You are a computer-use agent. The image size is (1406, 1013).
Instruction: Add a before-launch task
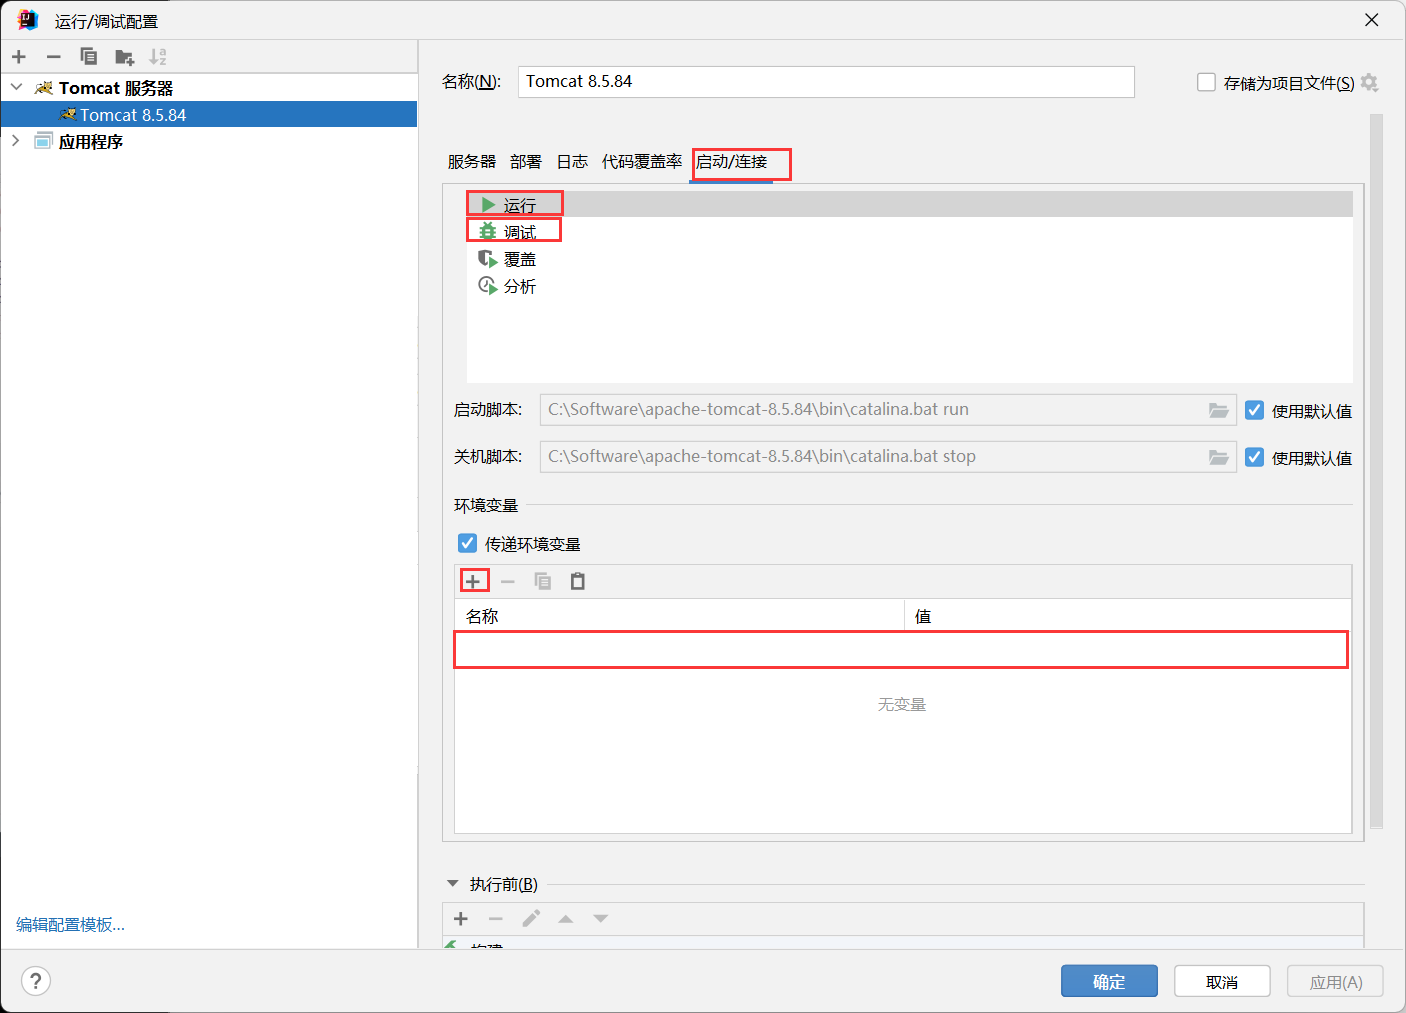pos(461,918)
